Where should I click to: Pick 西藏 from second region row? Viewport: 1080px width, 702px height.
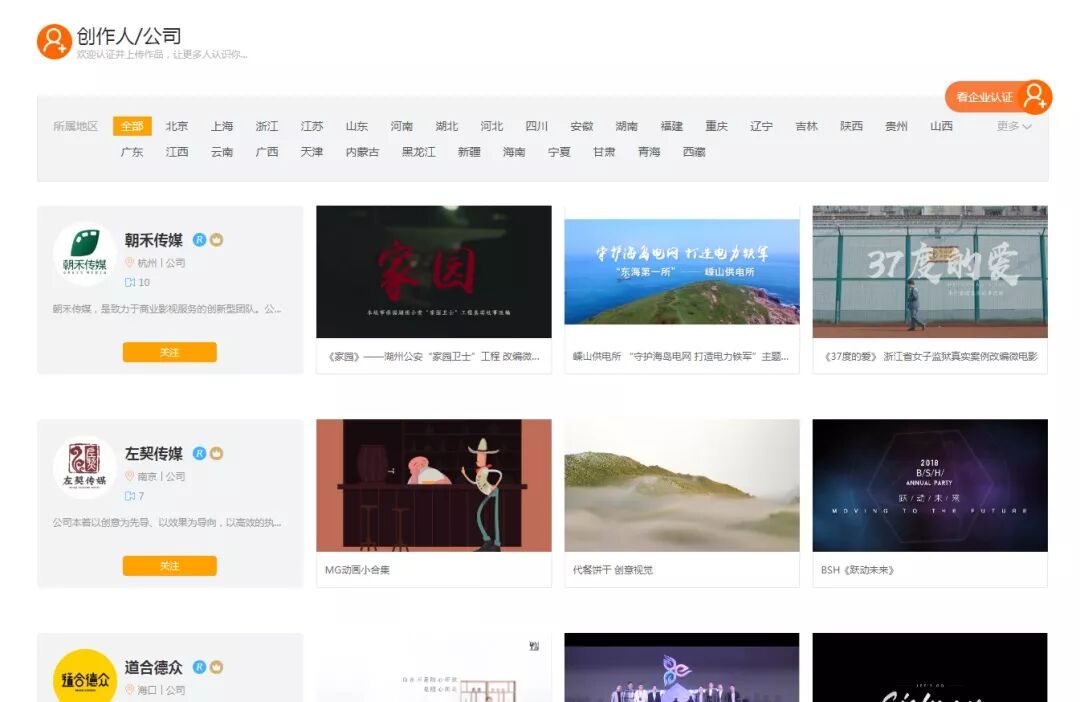click(x=694, y=152)
